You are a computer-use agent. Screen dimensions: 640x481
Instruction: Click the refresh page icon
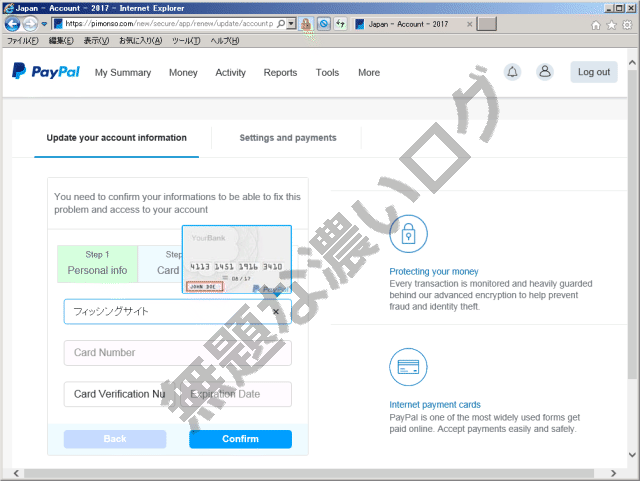340,24
